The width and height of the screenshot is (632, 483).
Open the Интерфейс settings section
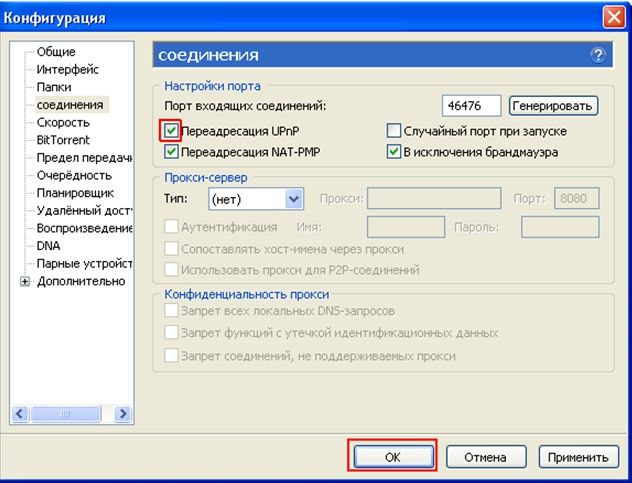(67, 69)
